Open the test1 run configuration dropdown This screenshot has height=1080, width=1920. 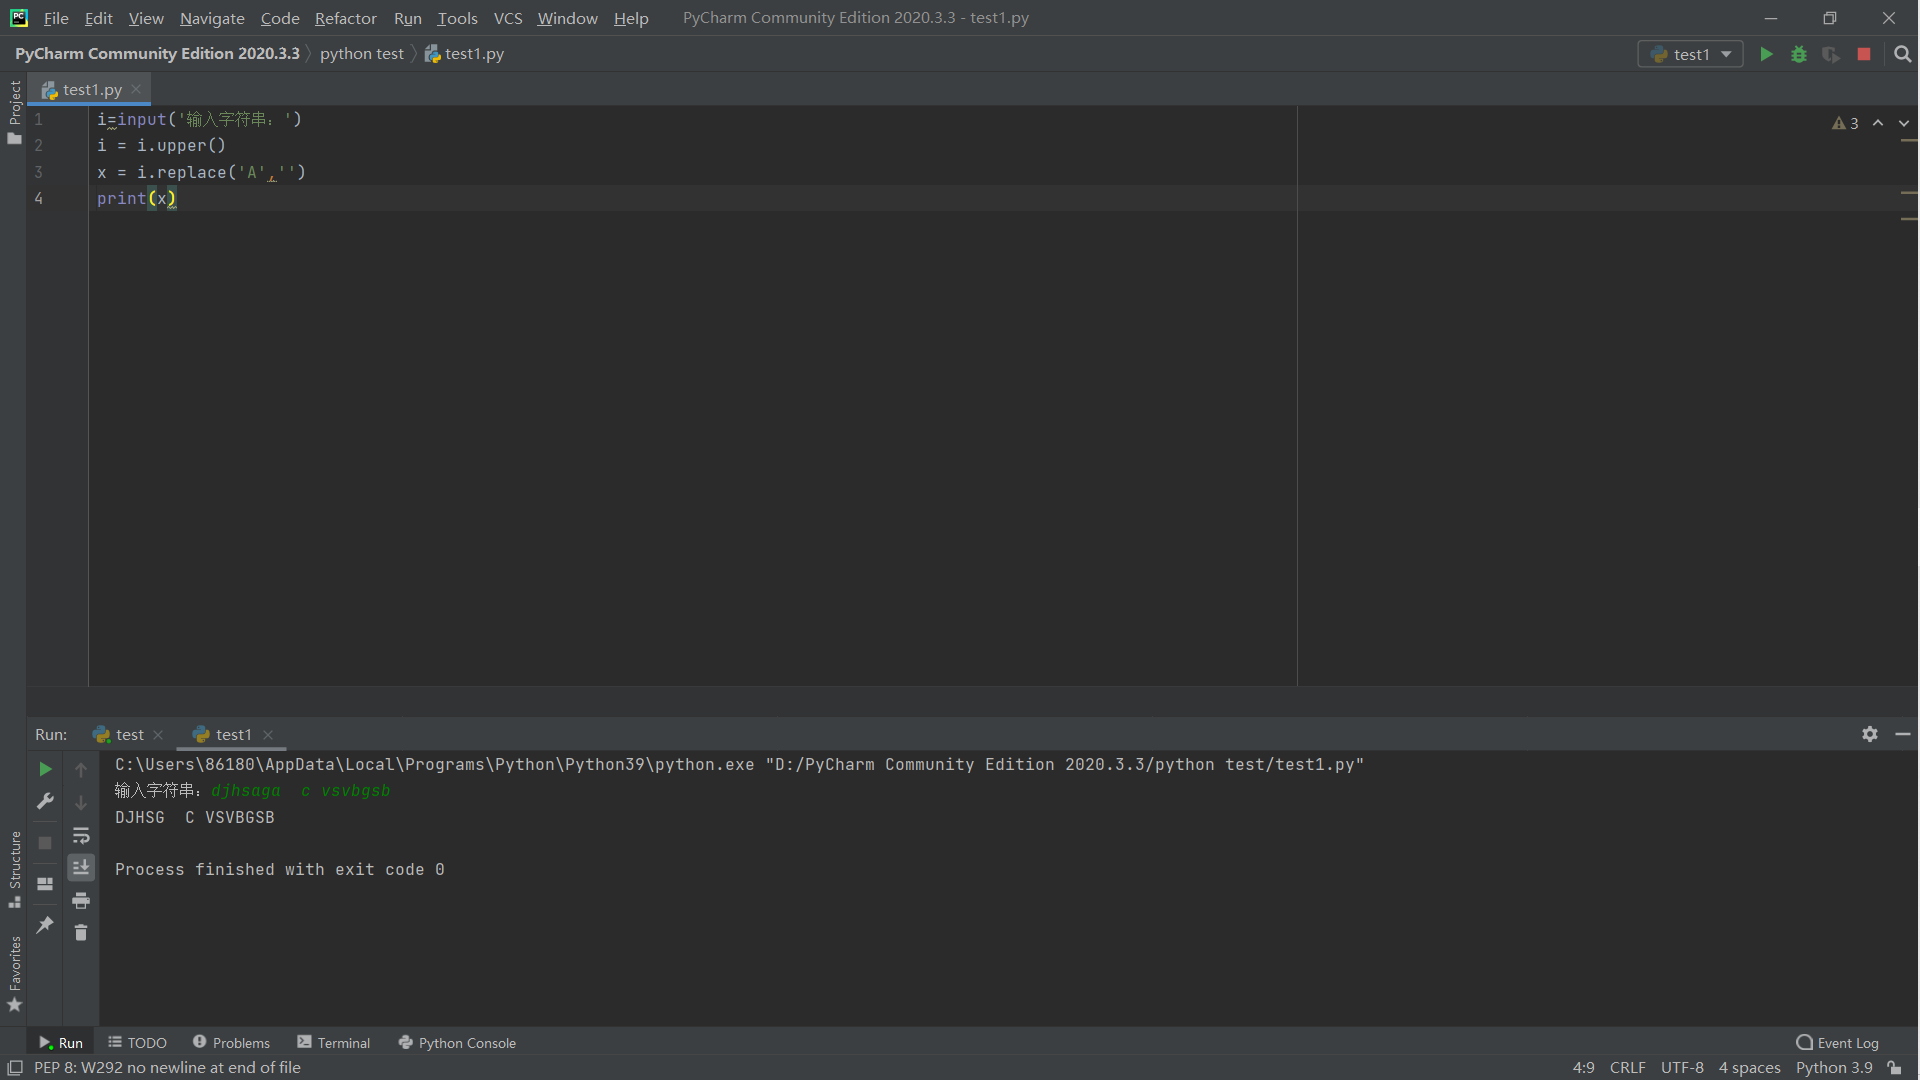pos(1690,54)
